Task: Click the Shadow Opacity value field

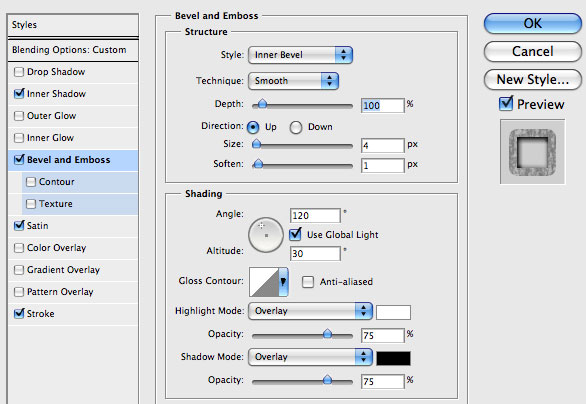Action: 383,381
